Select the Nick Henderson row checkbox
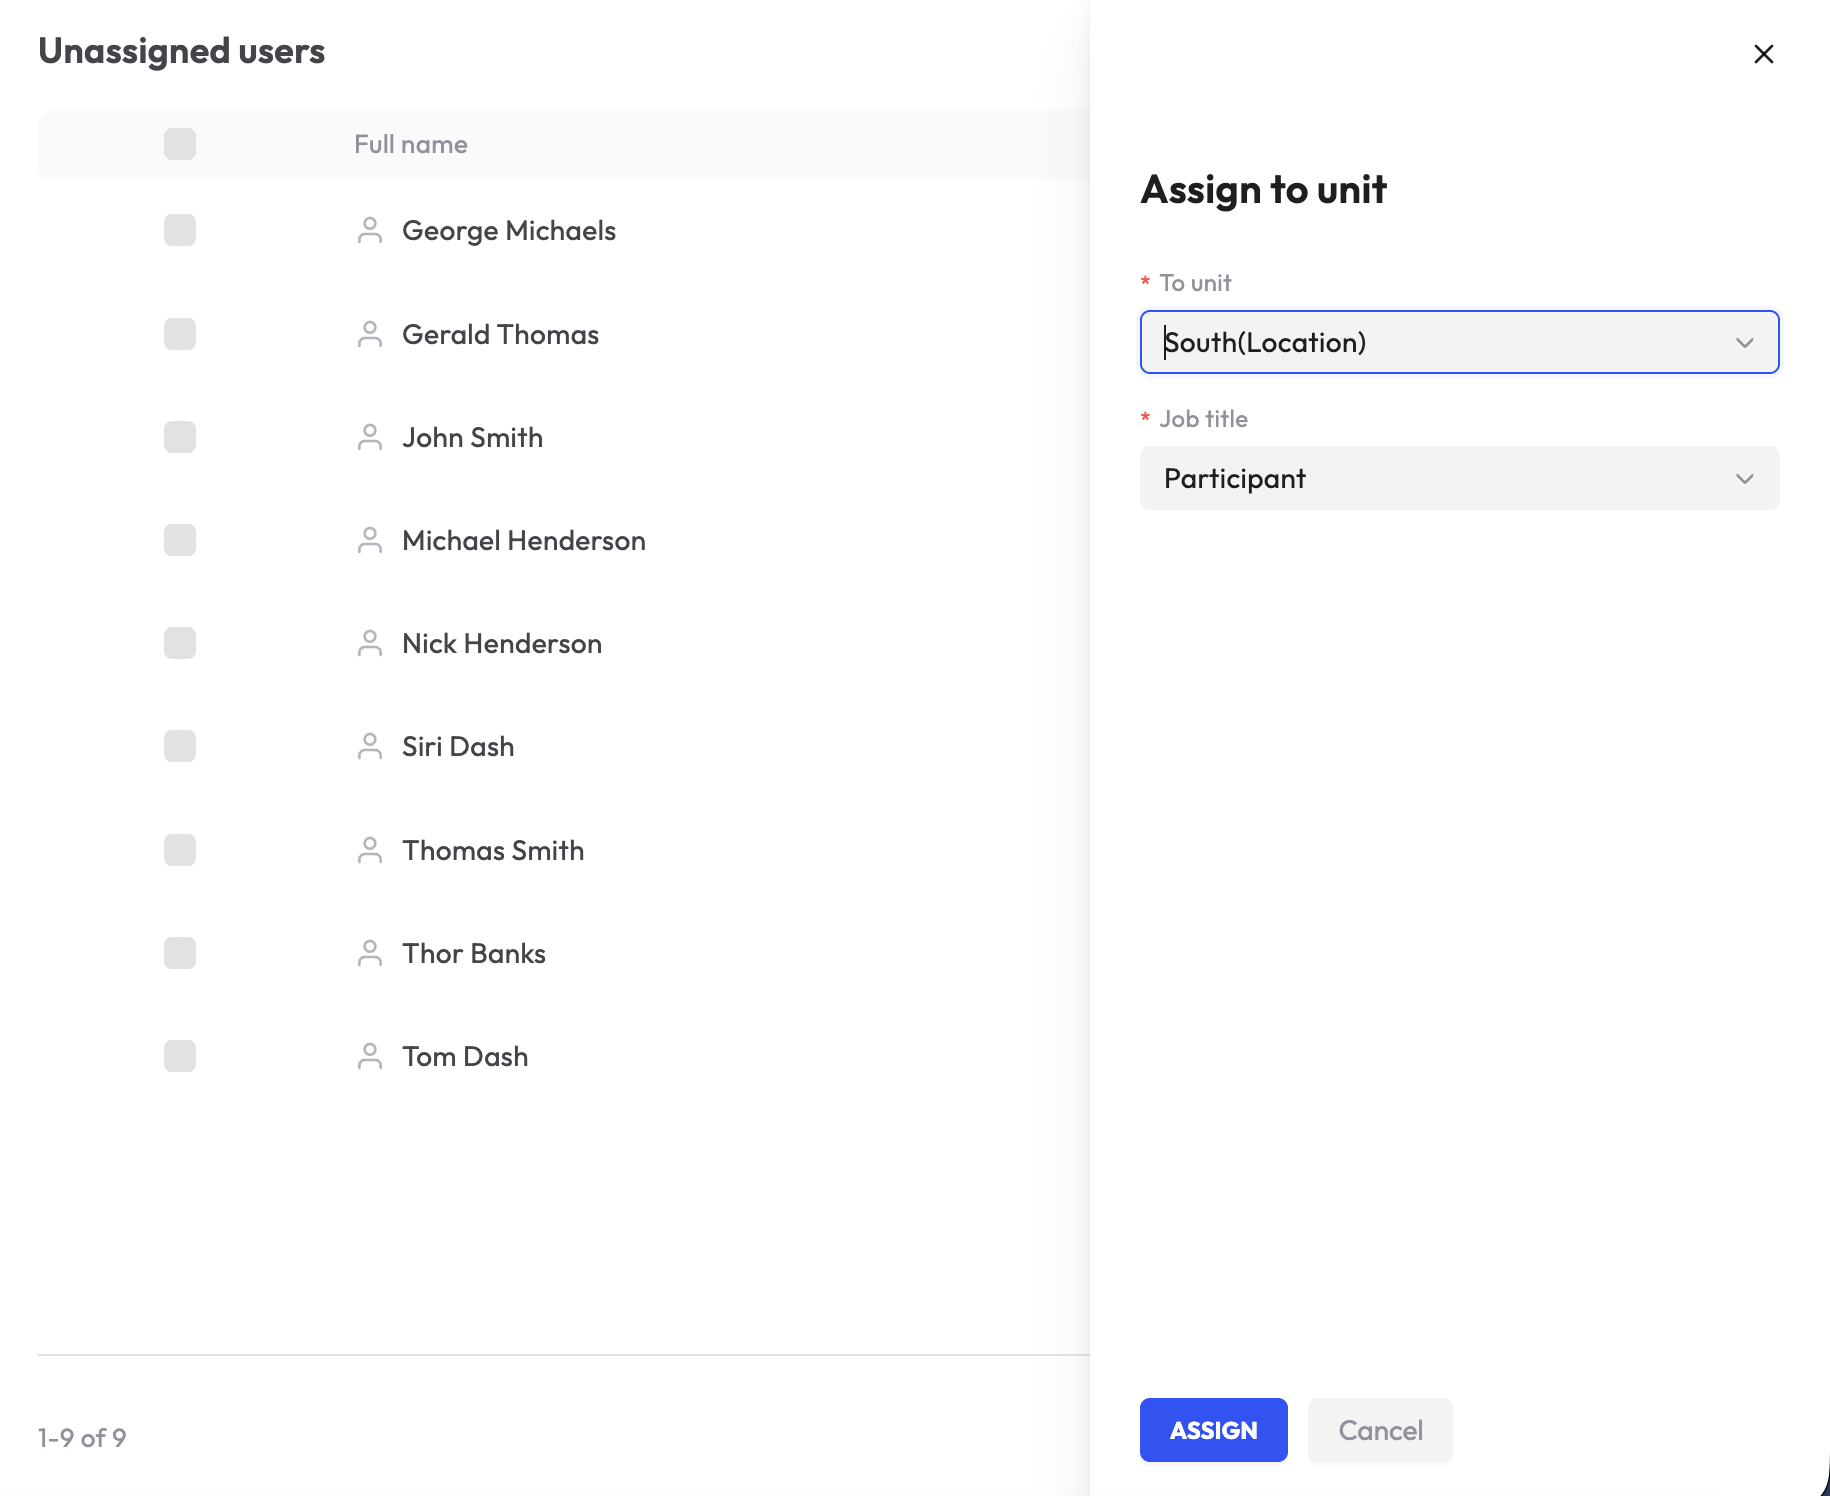 180,643
